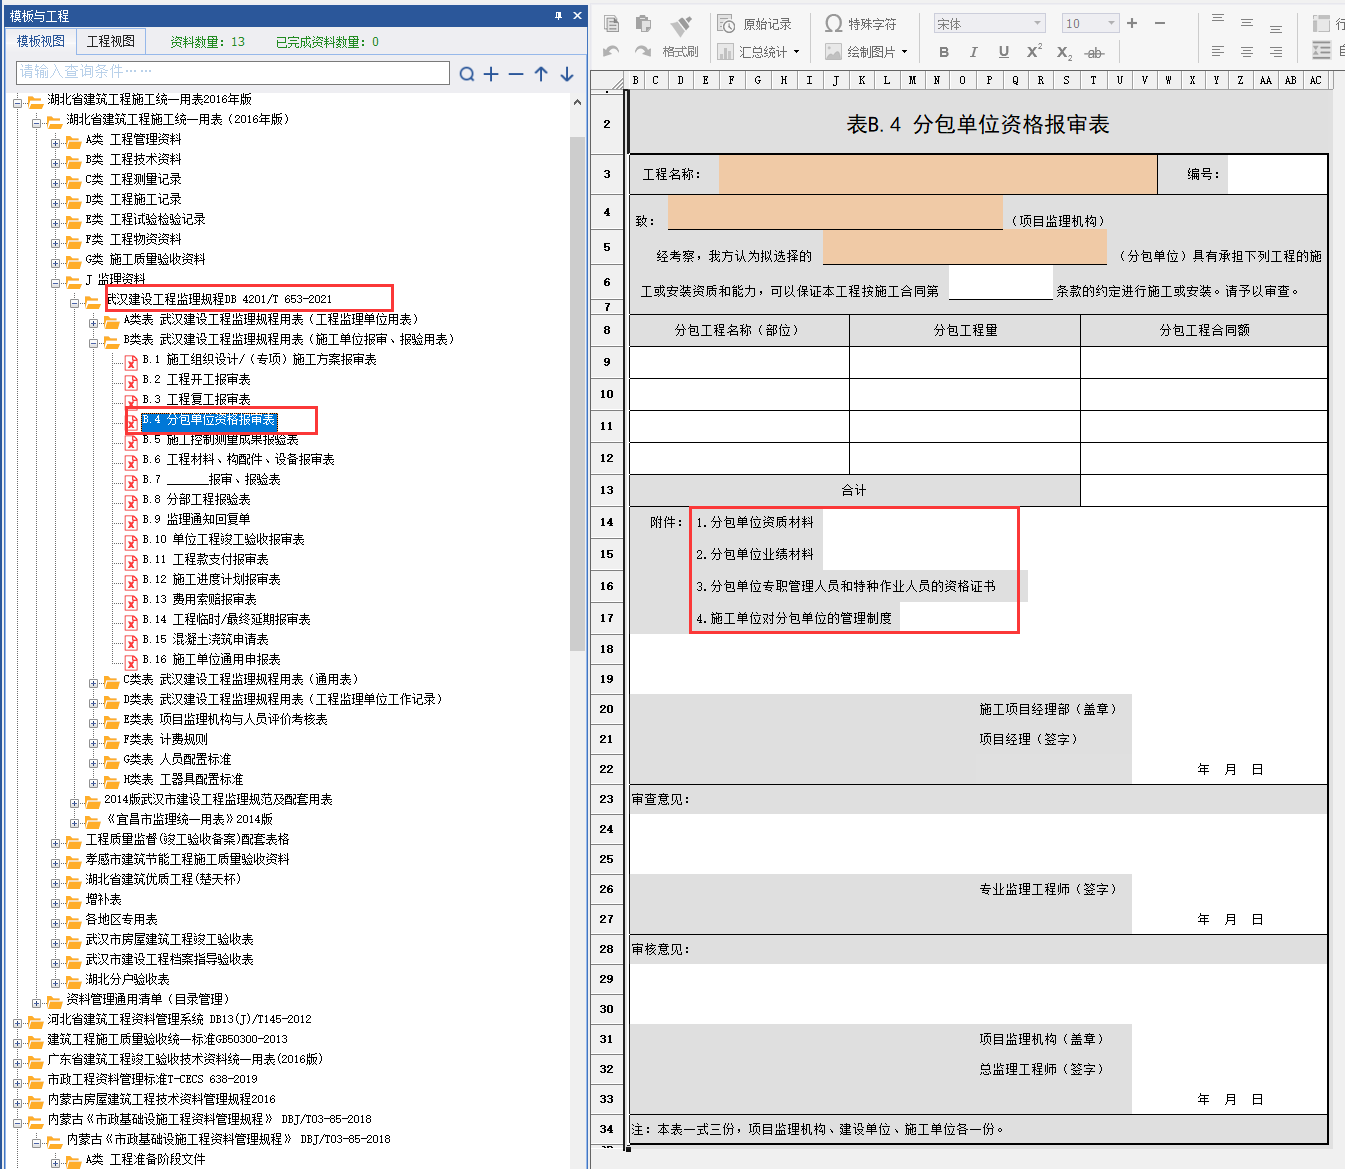Click the redo arrow icon
1345x1169 pixels.
643,51
